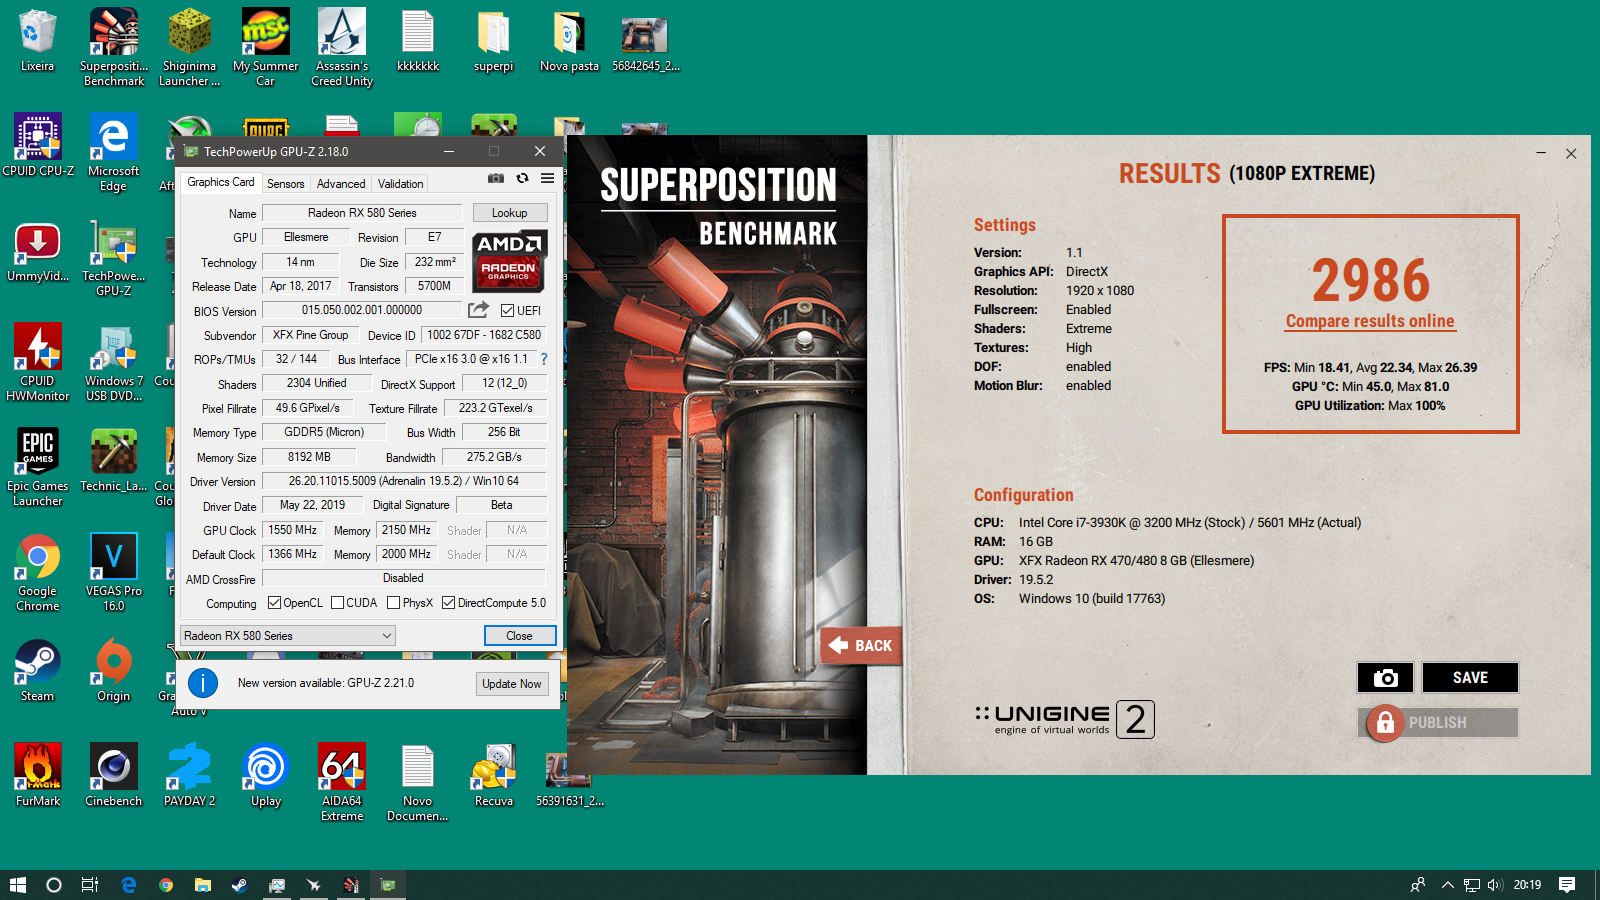Toggle the PhysX checkbox

pos(394,603)
